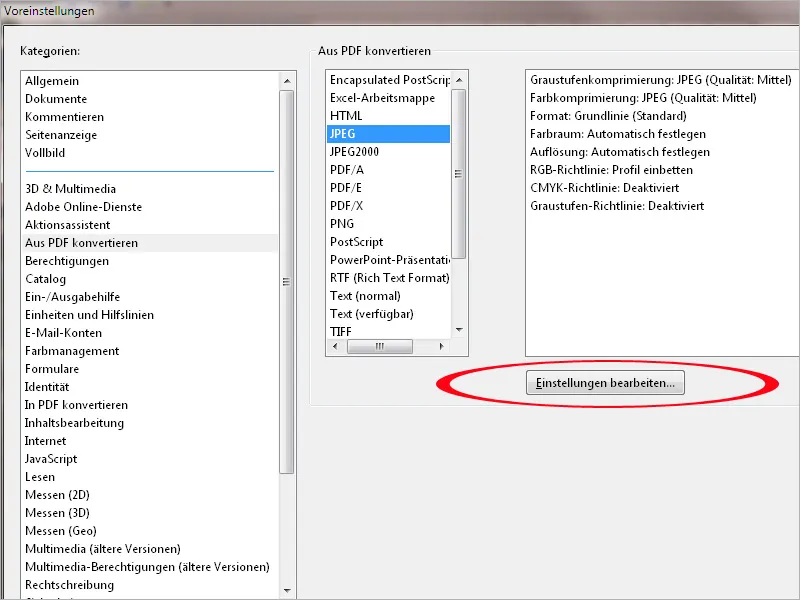
Task: Select Multimedia (ältere Versionen) category
Action: point(103,548)
